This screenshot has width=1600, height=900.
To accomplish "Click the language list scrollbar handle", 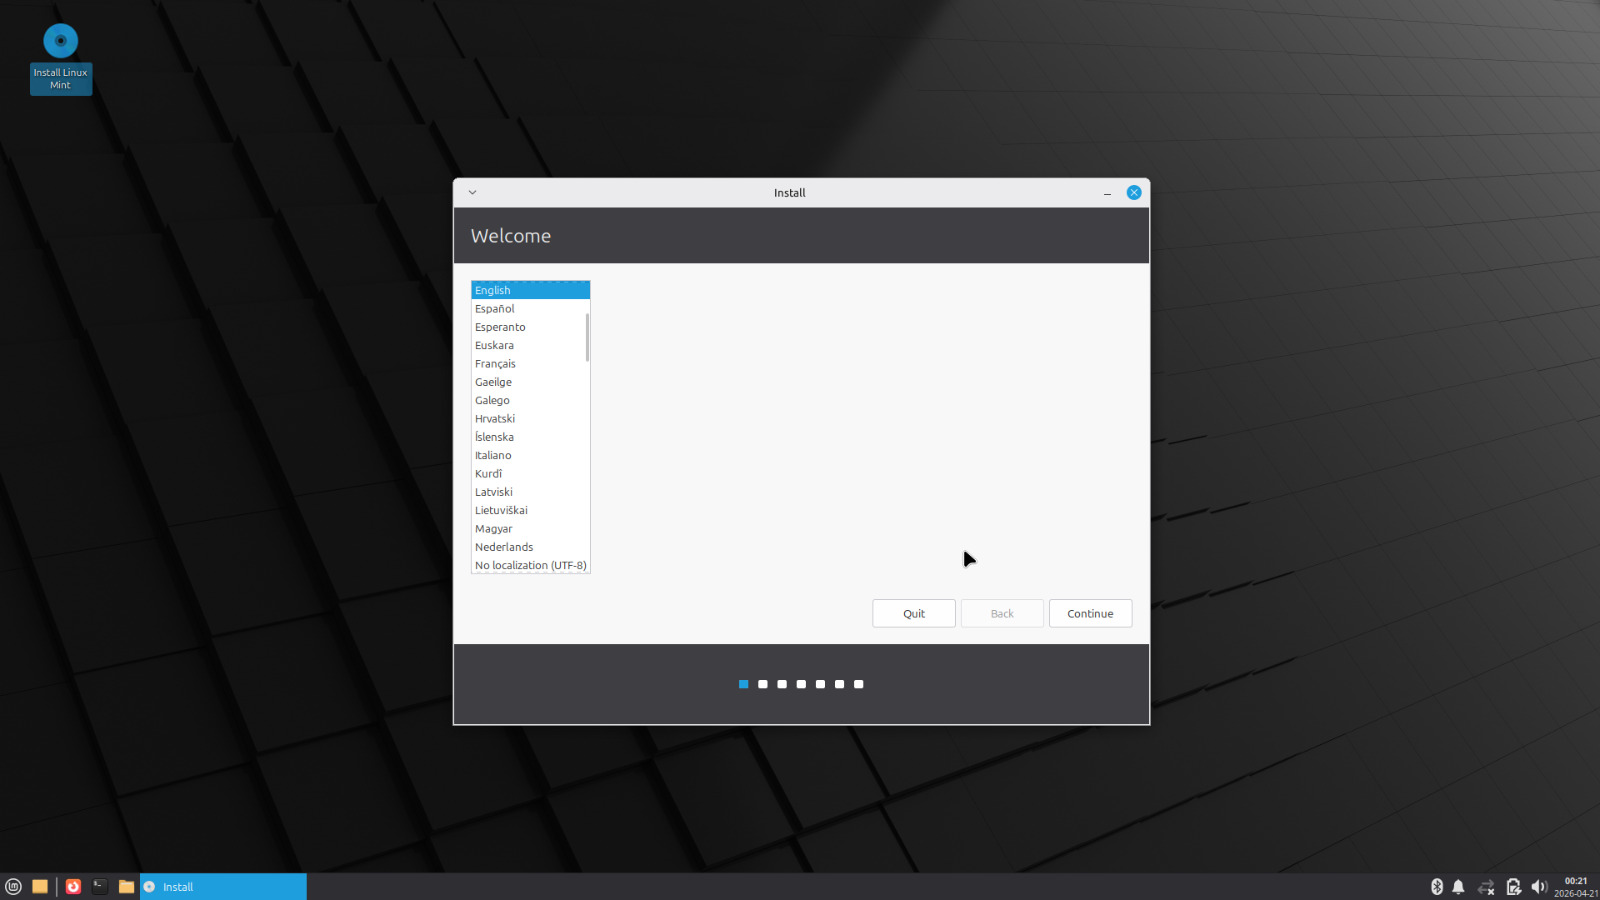I will [587, 337].
